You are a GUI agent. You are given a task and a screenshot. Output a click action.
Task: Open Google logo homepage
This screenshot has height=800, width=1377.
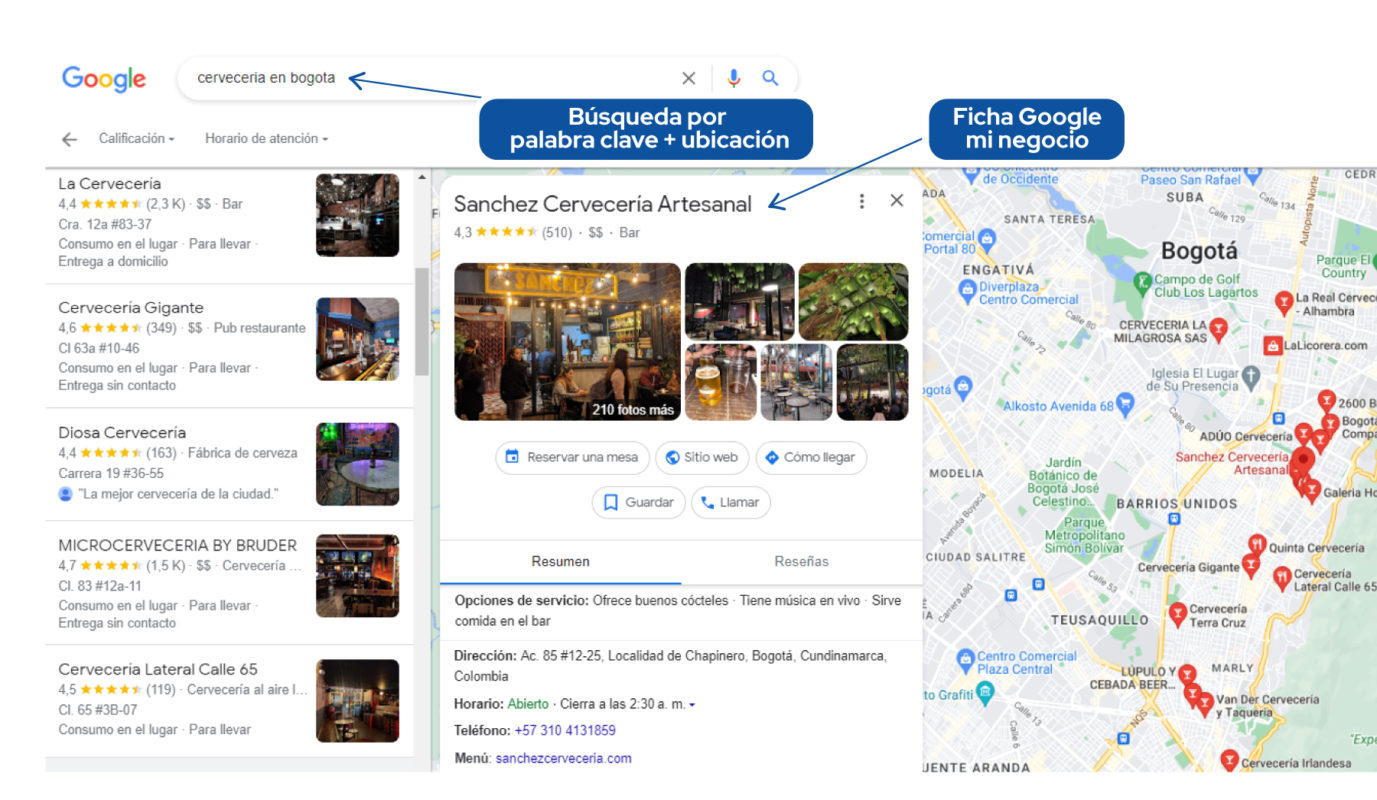(104, 79)
